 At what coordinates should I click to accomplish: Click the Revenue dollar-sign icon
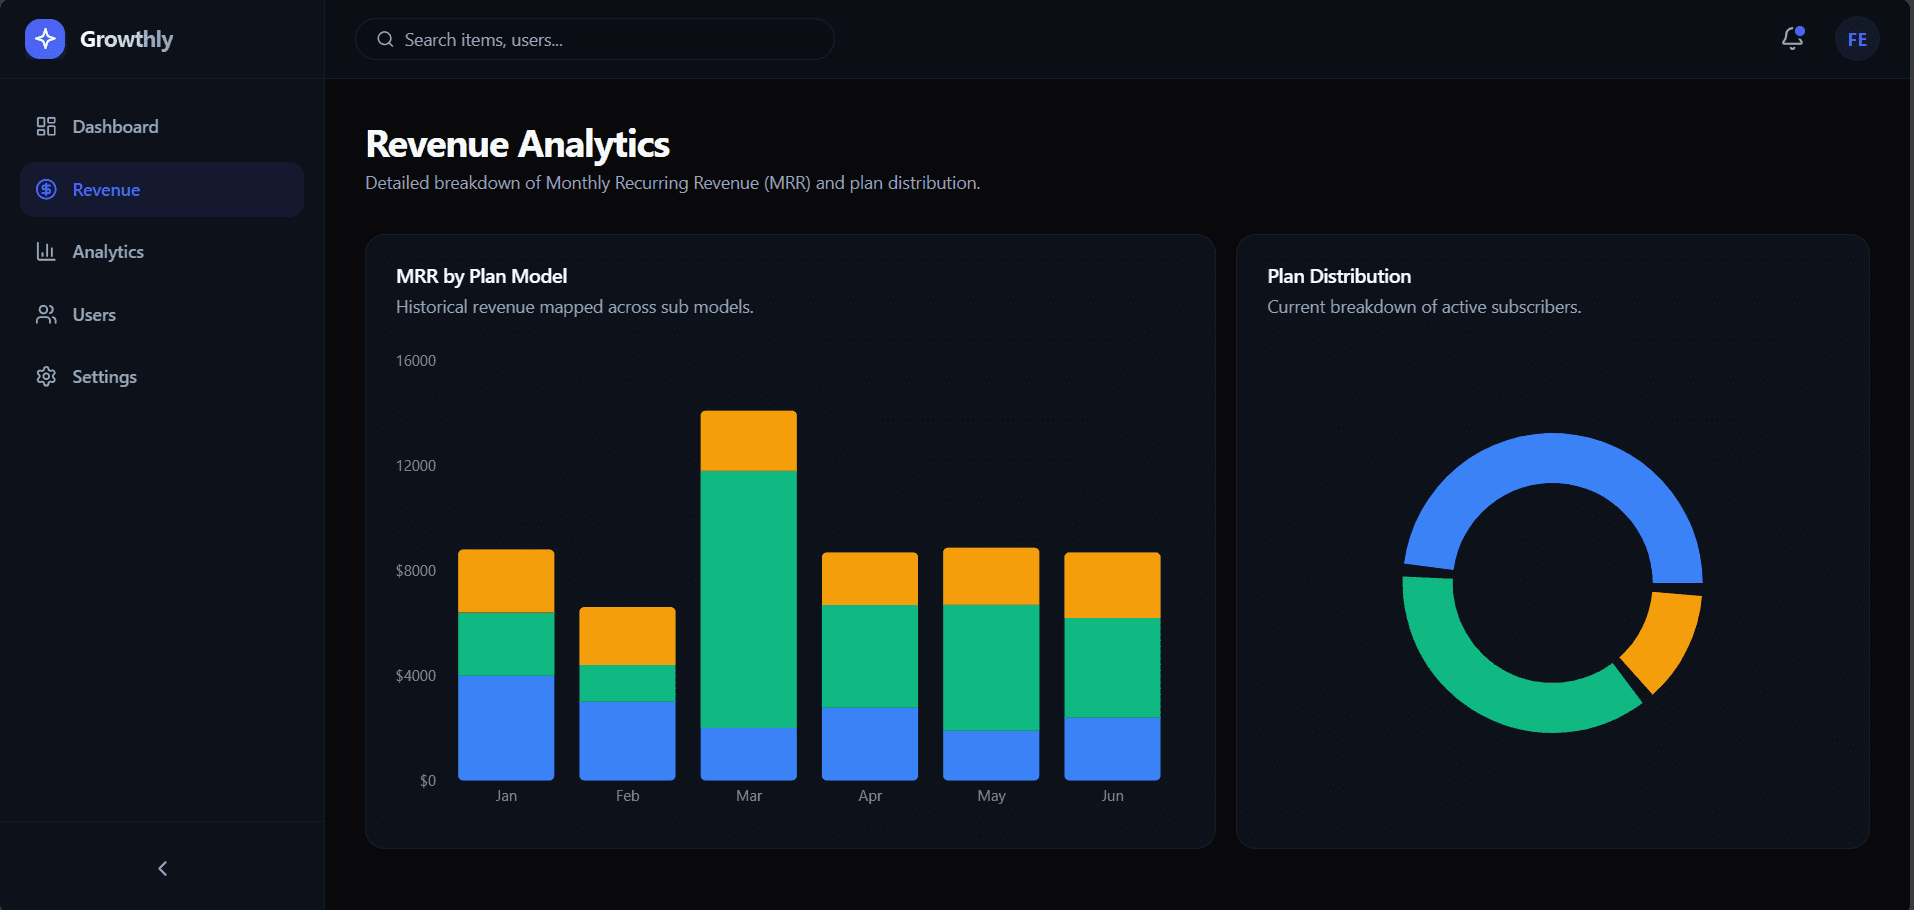click(x=46, y=189)
